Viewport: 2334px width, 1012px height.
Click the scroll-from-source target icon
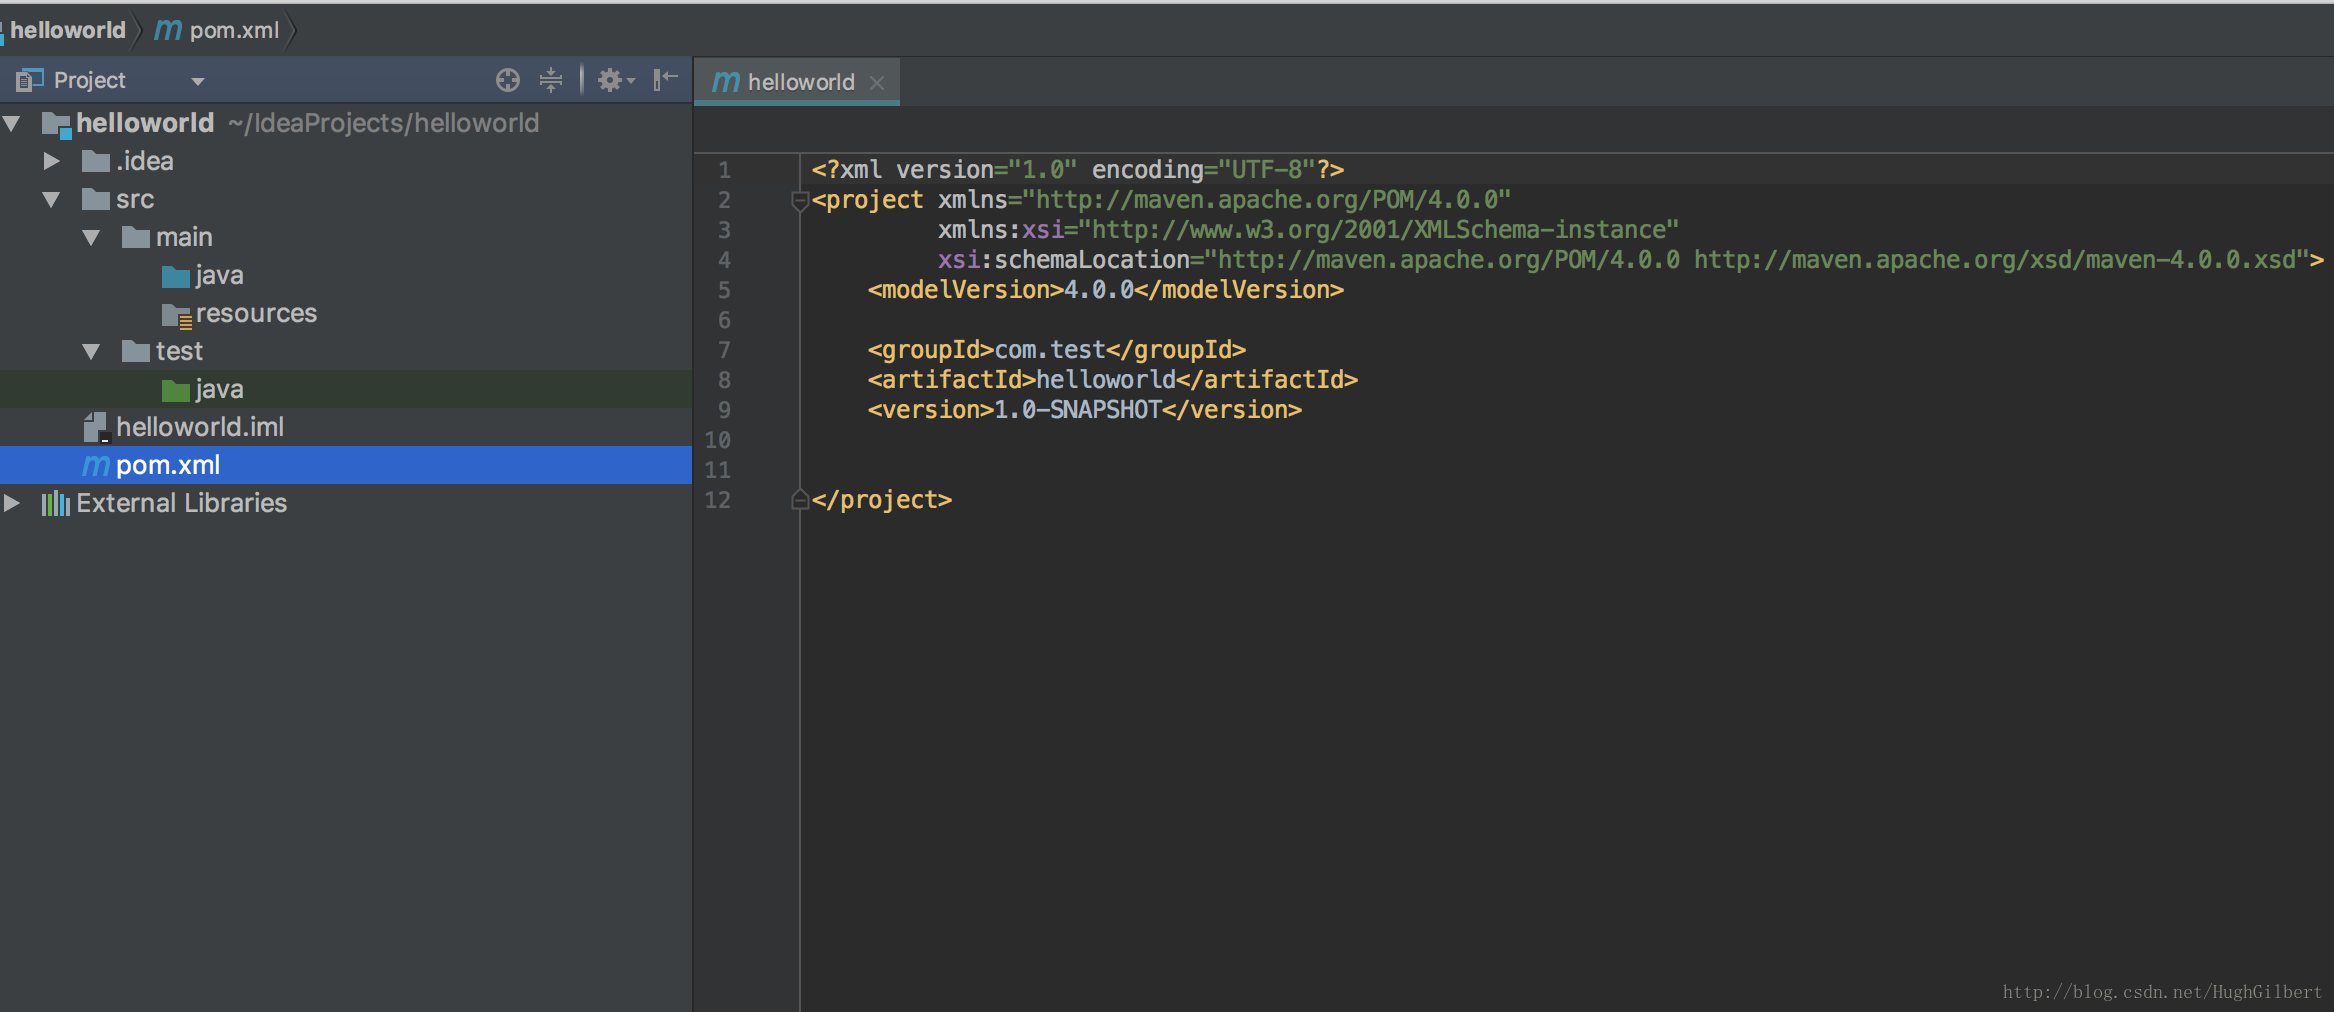tap(508, 80)
